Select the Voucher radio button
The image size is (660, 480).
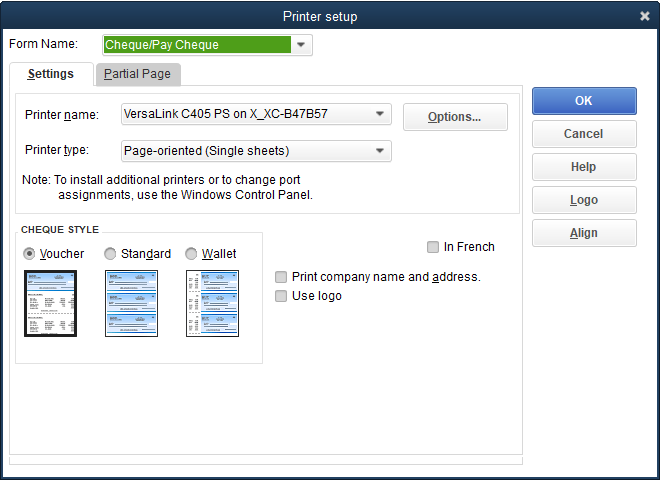coord(29,254)
